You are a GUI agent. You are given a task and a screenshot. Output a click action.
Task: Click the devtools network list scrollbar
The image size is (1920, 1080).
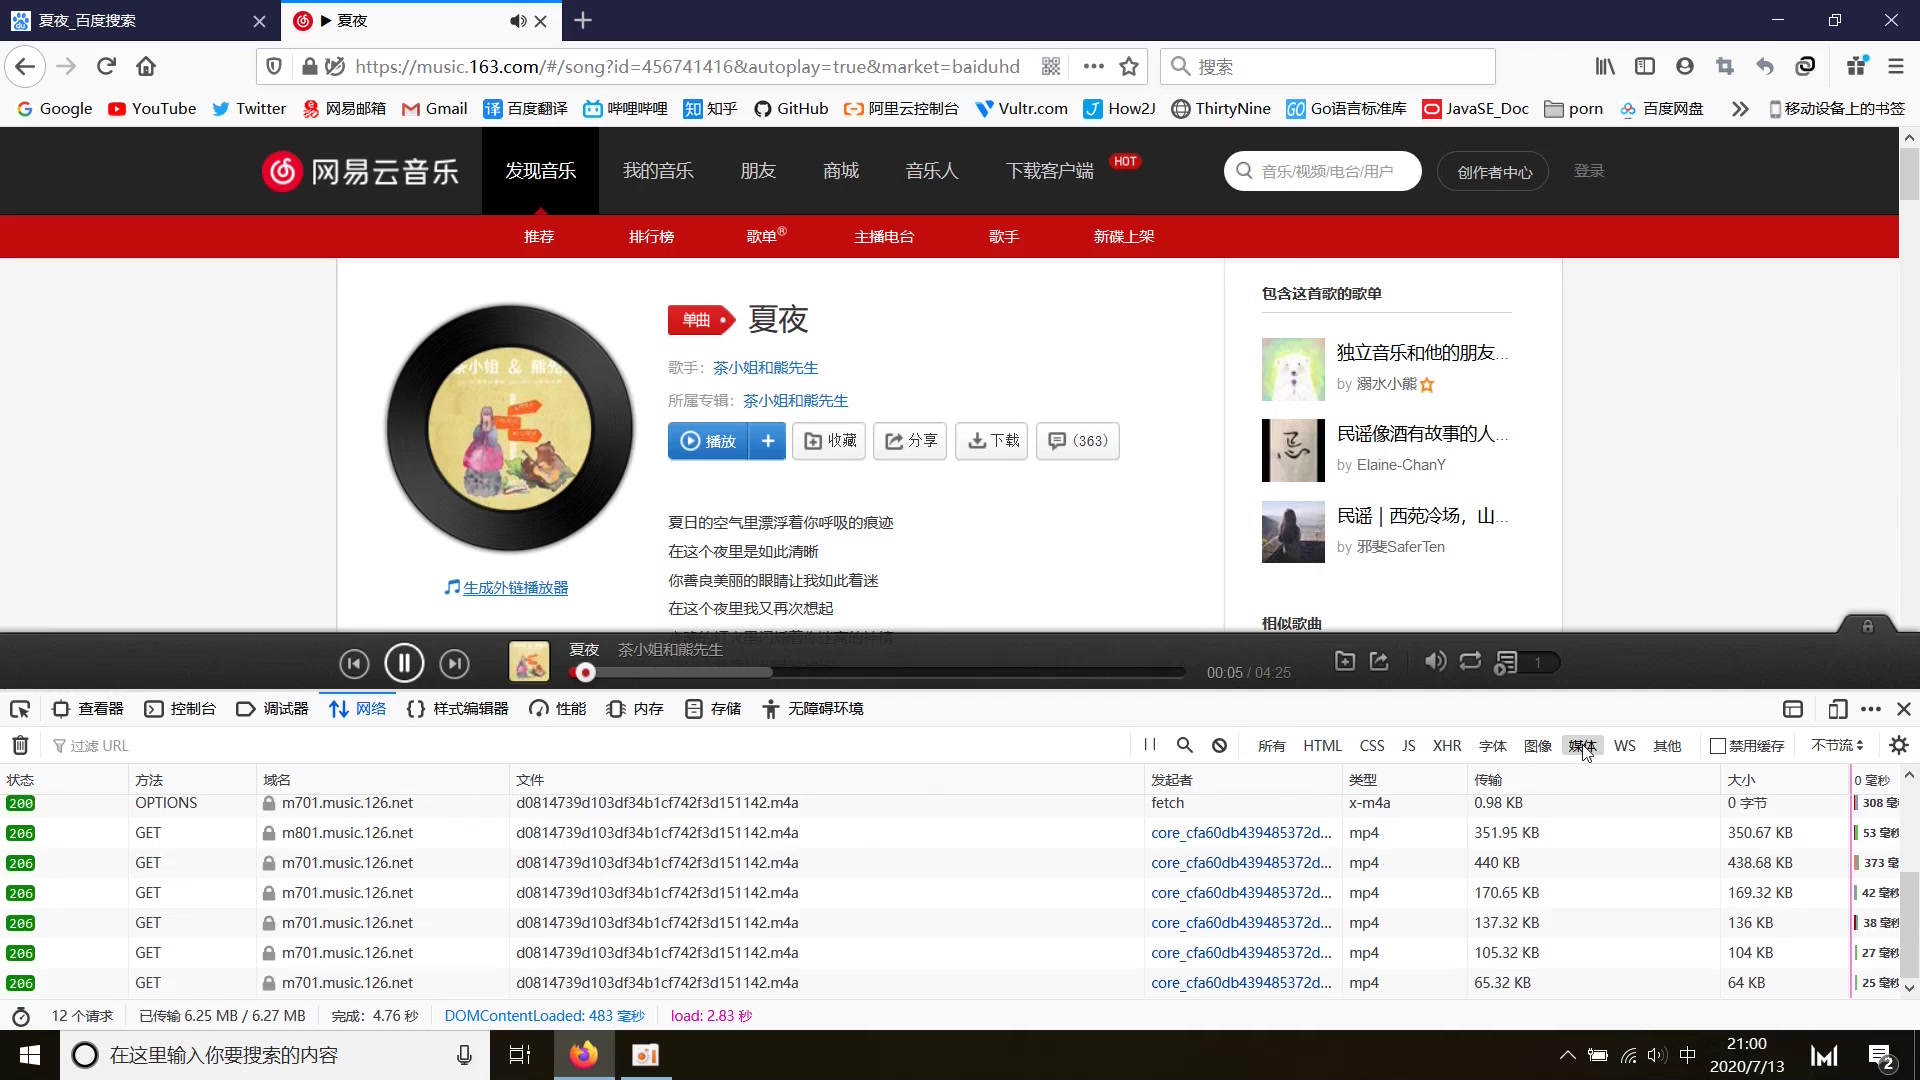1909,924
